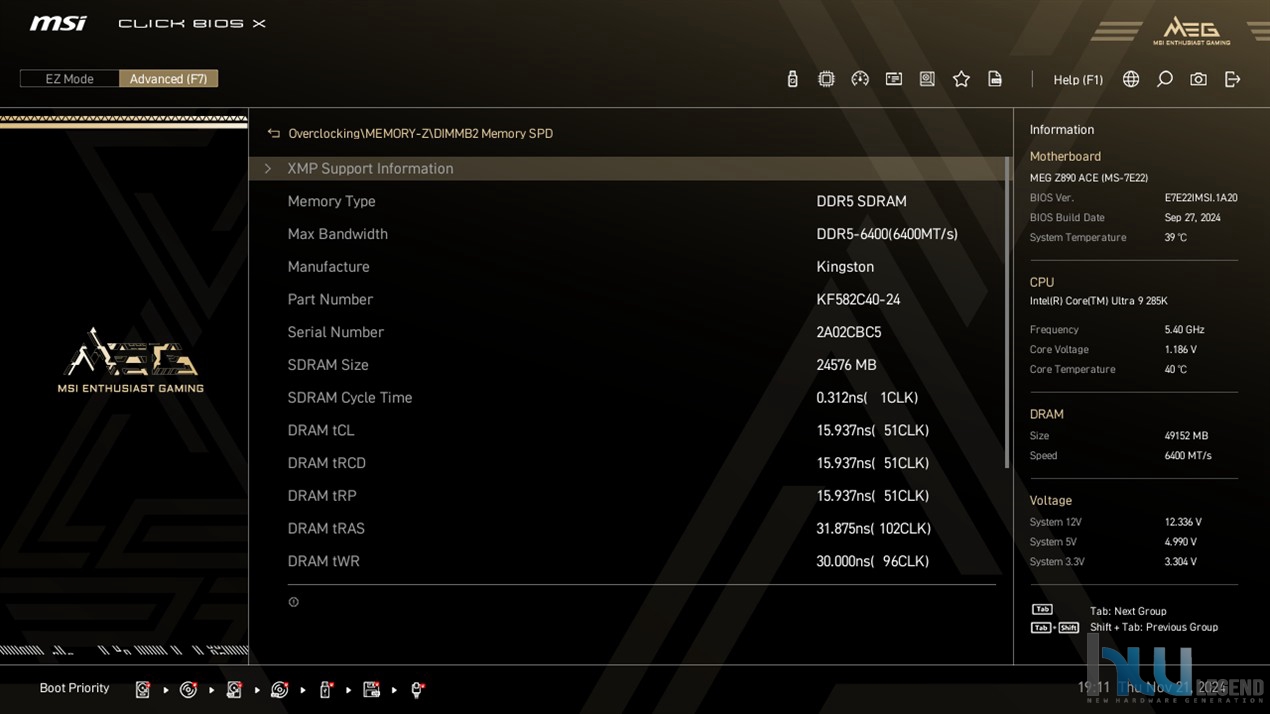This screenshot has width=1270, height=714.
Task: Select last USB key device in Boot Priority
Action: point(417,689)
